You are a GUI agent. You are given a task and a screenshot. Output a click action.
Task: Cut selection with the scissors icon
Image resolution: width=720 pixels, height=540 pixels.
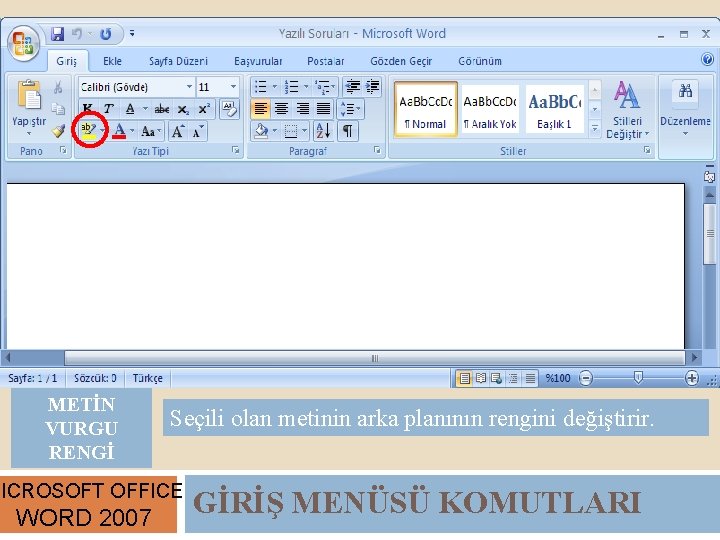[x=58, y=87]
